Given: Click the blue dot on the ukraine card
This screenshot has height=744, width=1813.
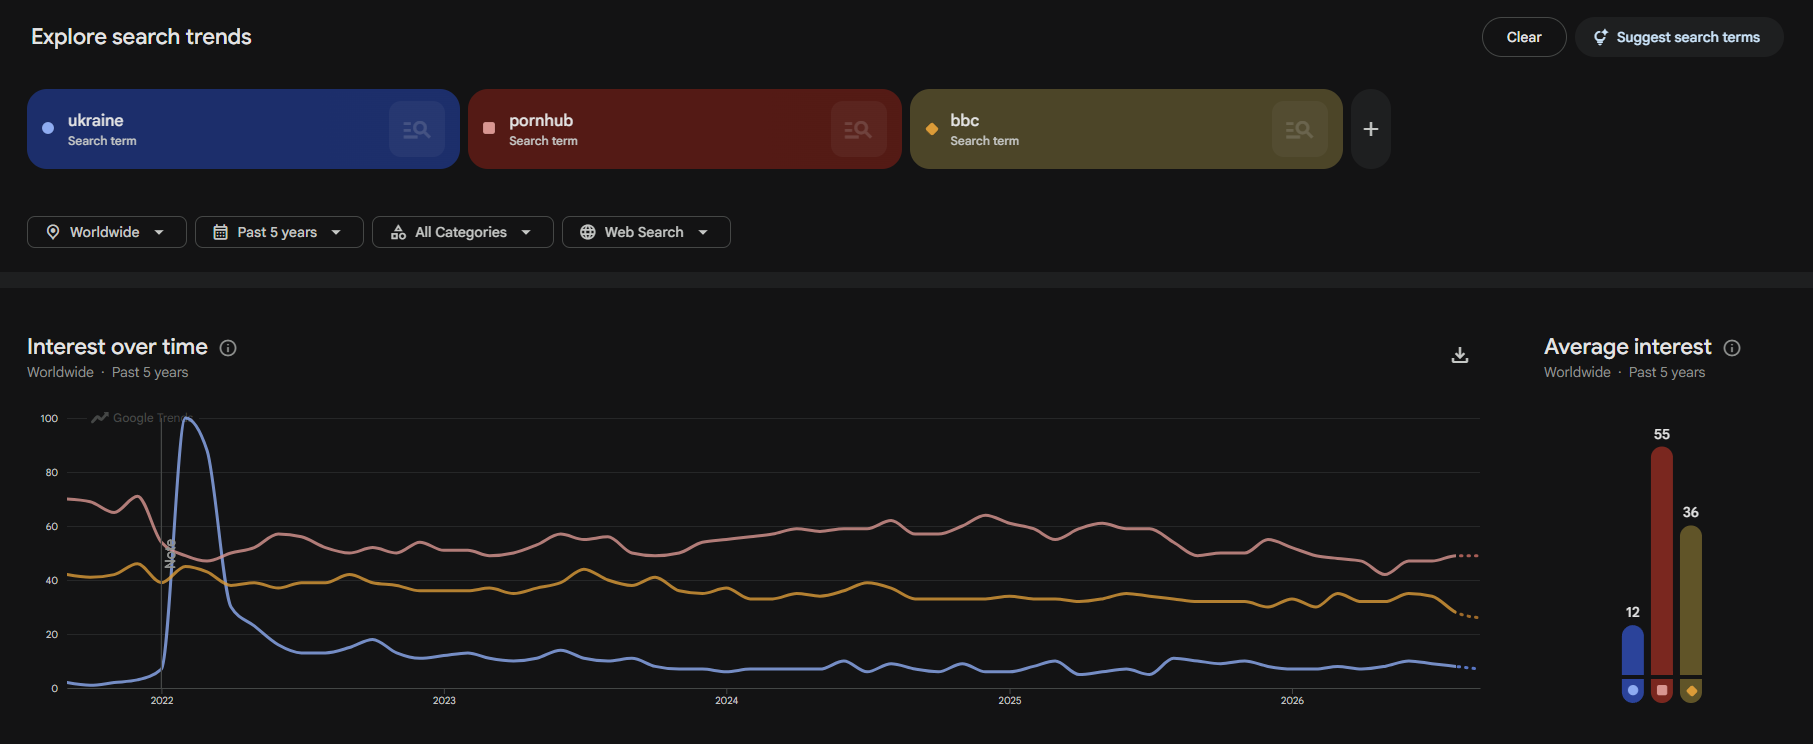Looking at the screenshot, I should tap(48, 128).
